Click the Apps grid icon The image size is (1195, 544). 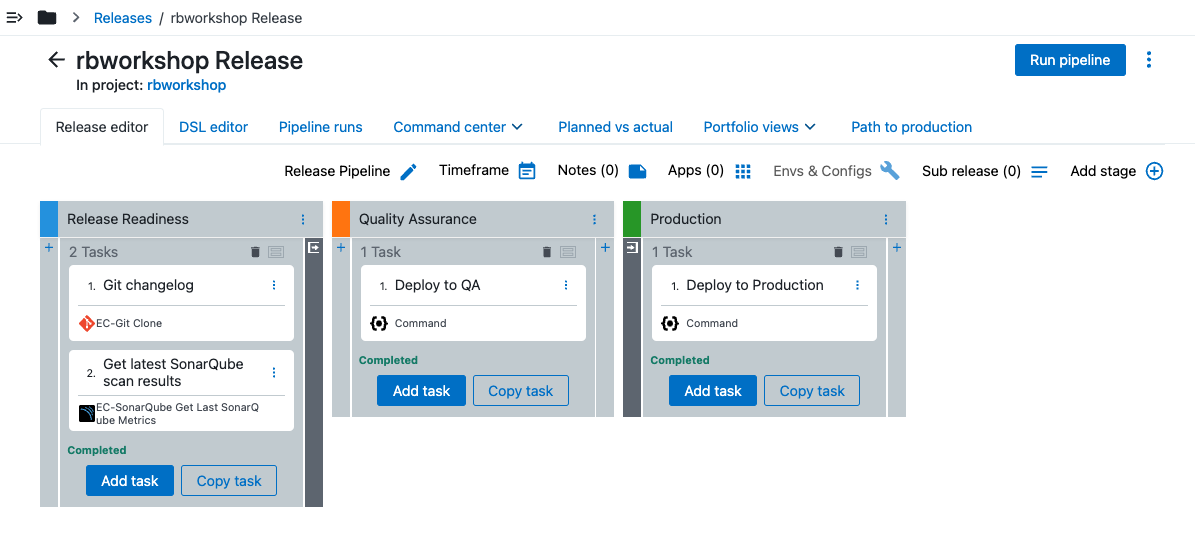pos(743,171)
